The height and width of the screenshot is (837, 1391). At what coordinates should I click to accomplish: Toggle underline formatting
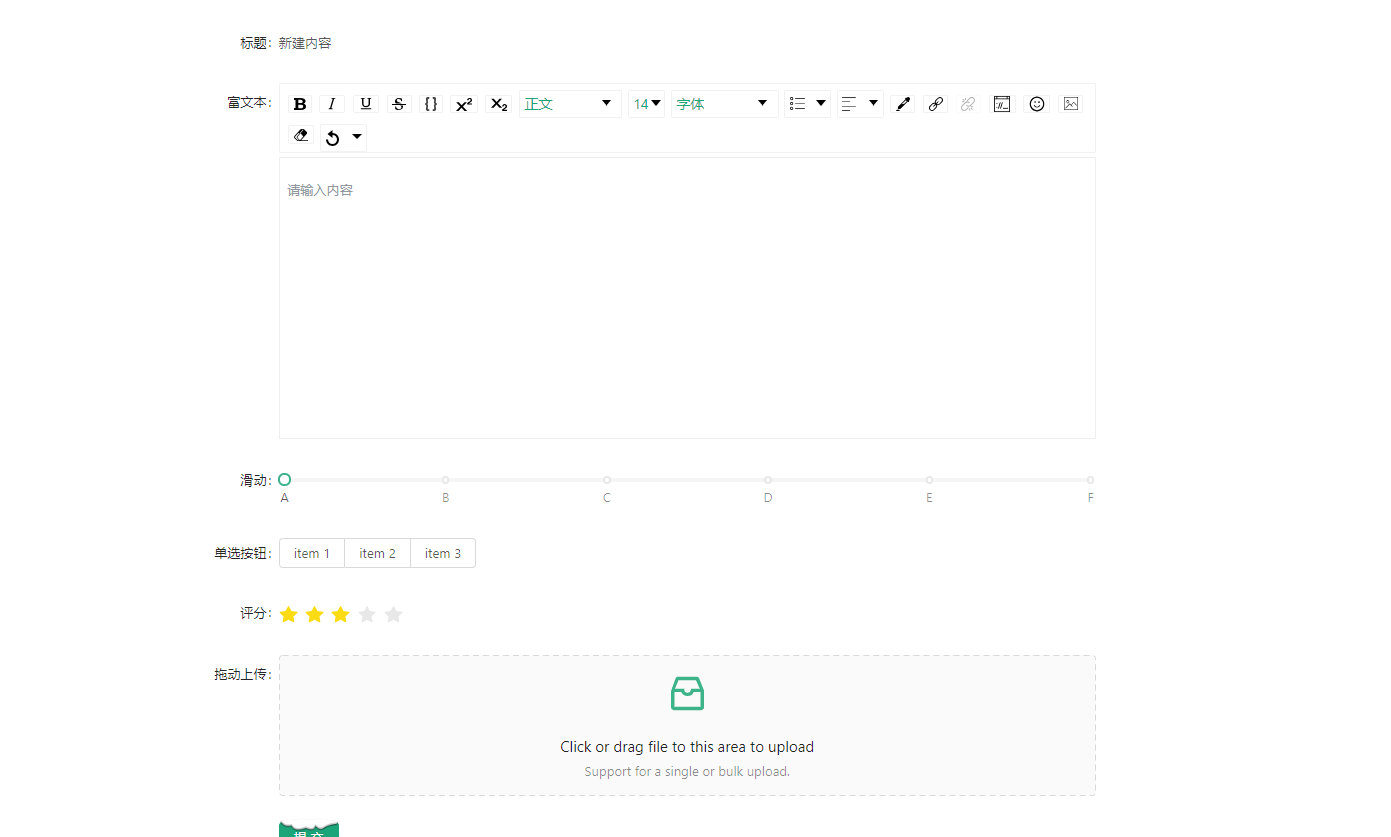366,104
